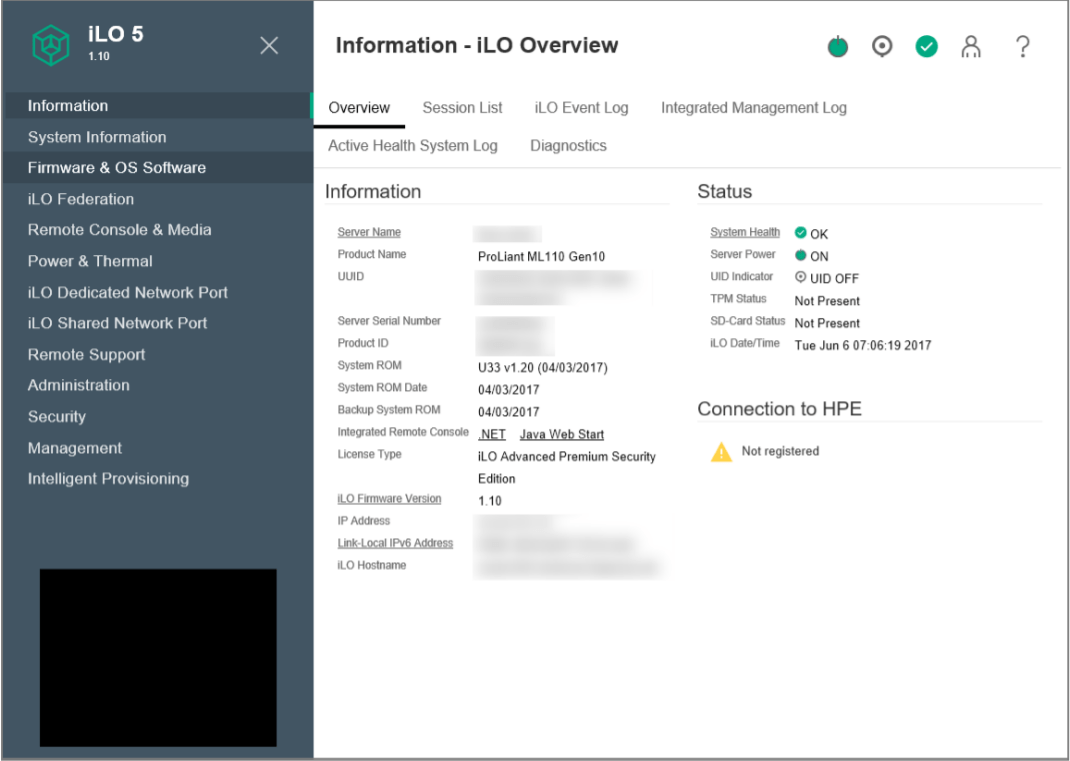Open help via question mark icon

pyautogui.click(x=1022, y=47)
